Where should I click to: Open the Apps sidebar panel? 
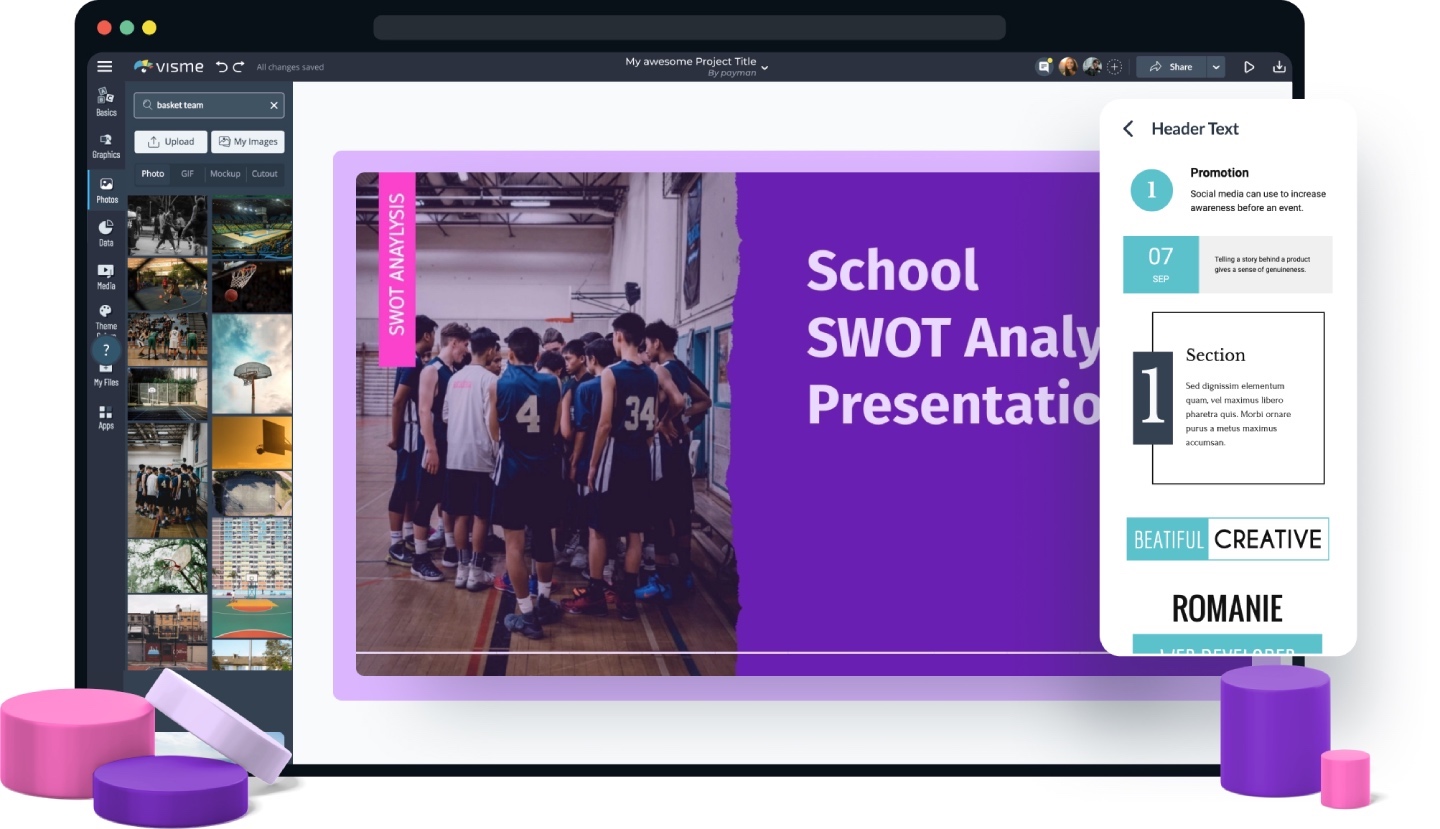point(106,417)
